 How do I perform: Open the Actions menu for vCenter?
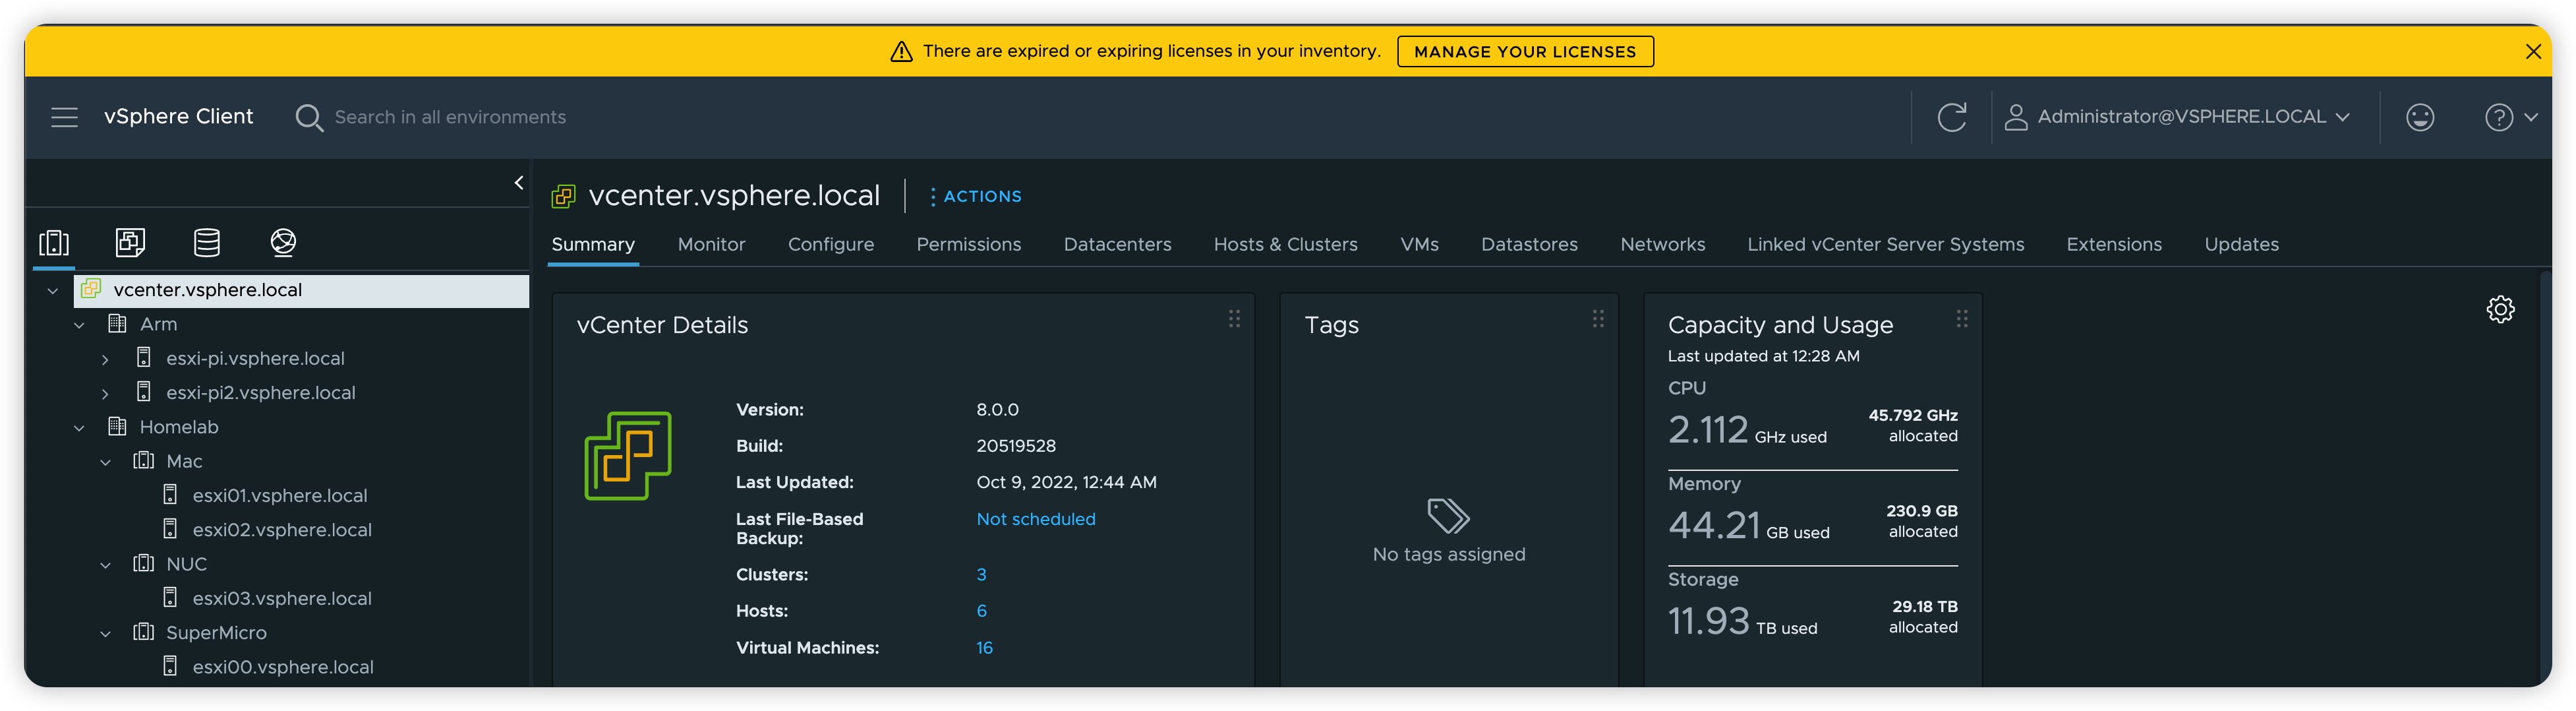[x=975, y=196]
